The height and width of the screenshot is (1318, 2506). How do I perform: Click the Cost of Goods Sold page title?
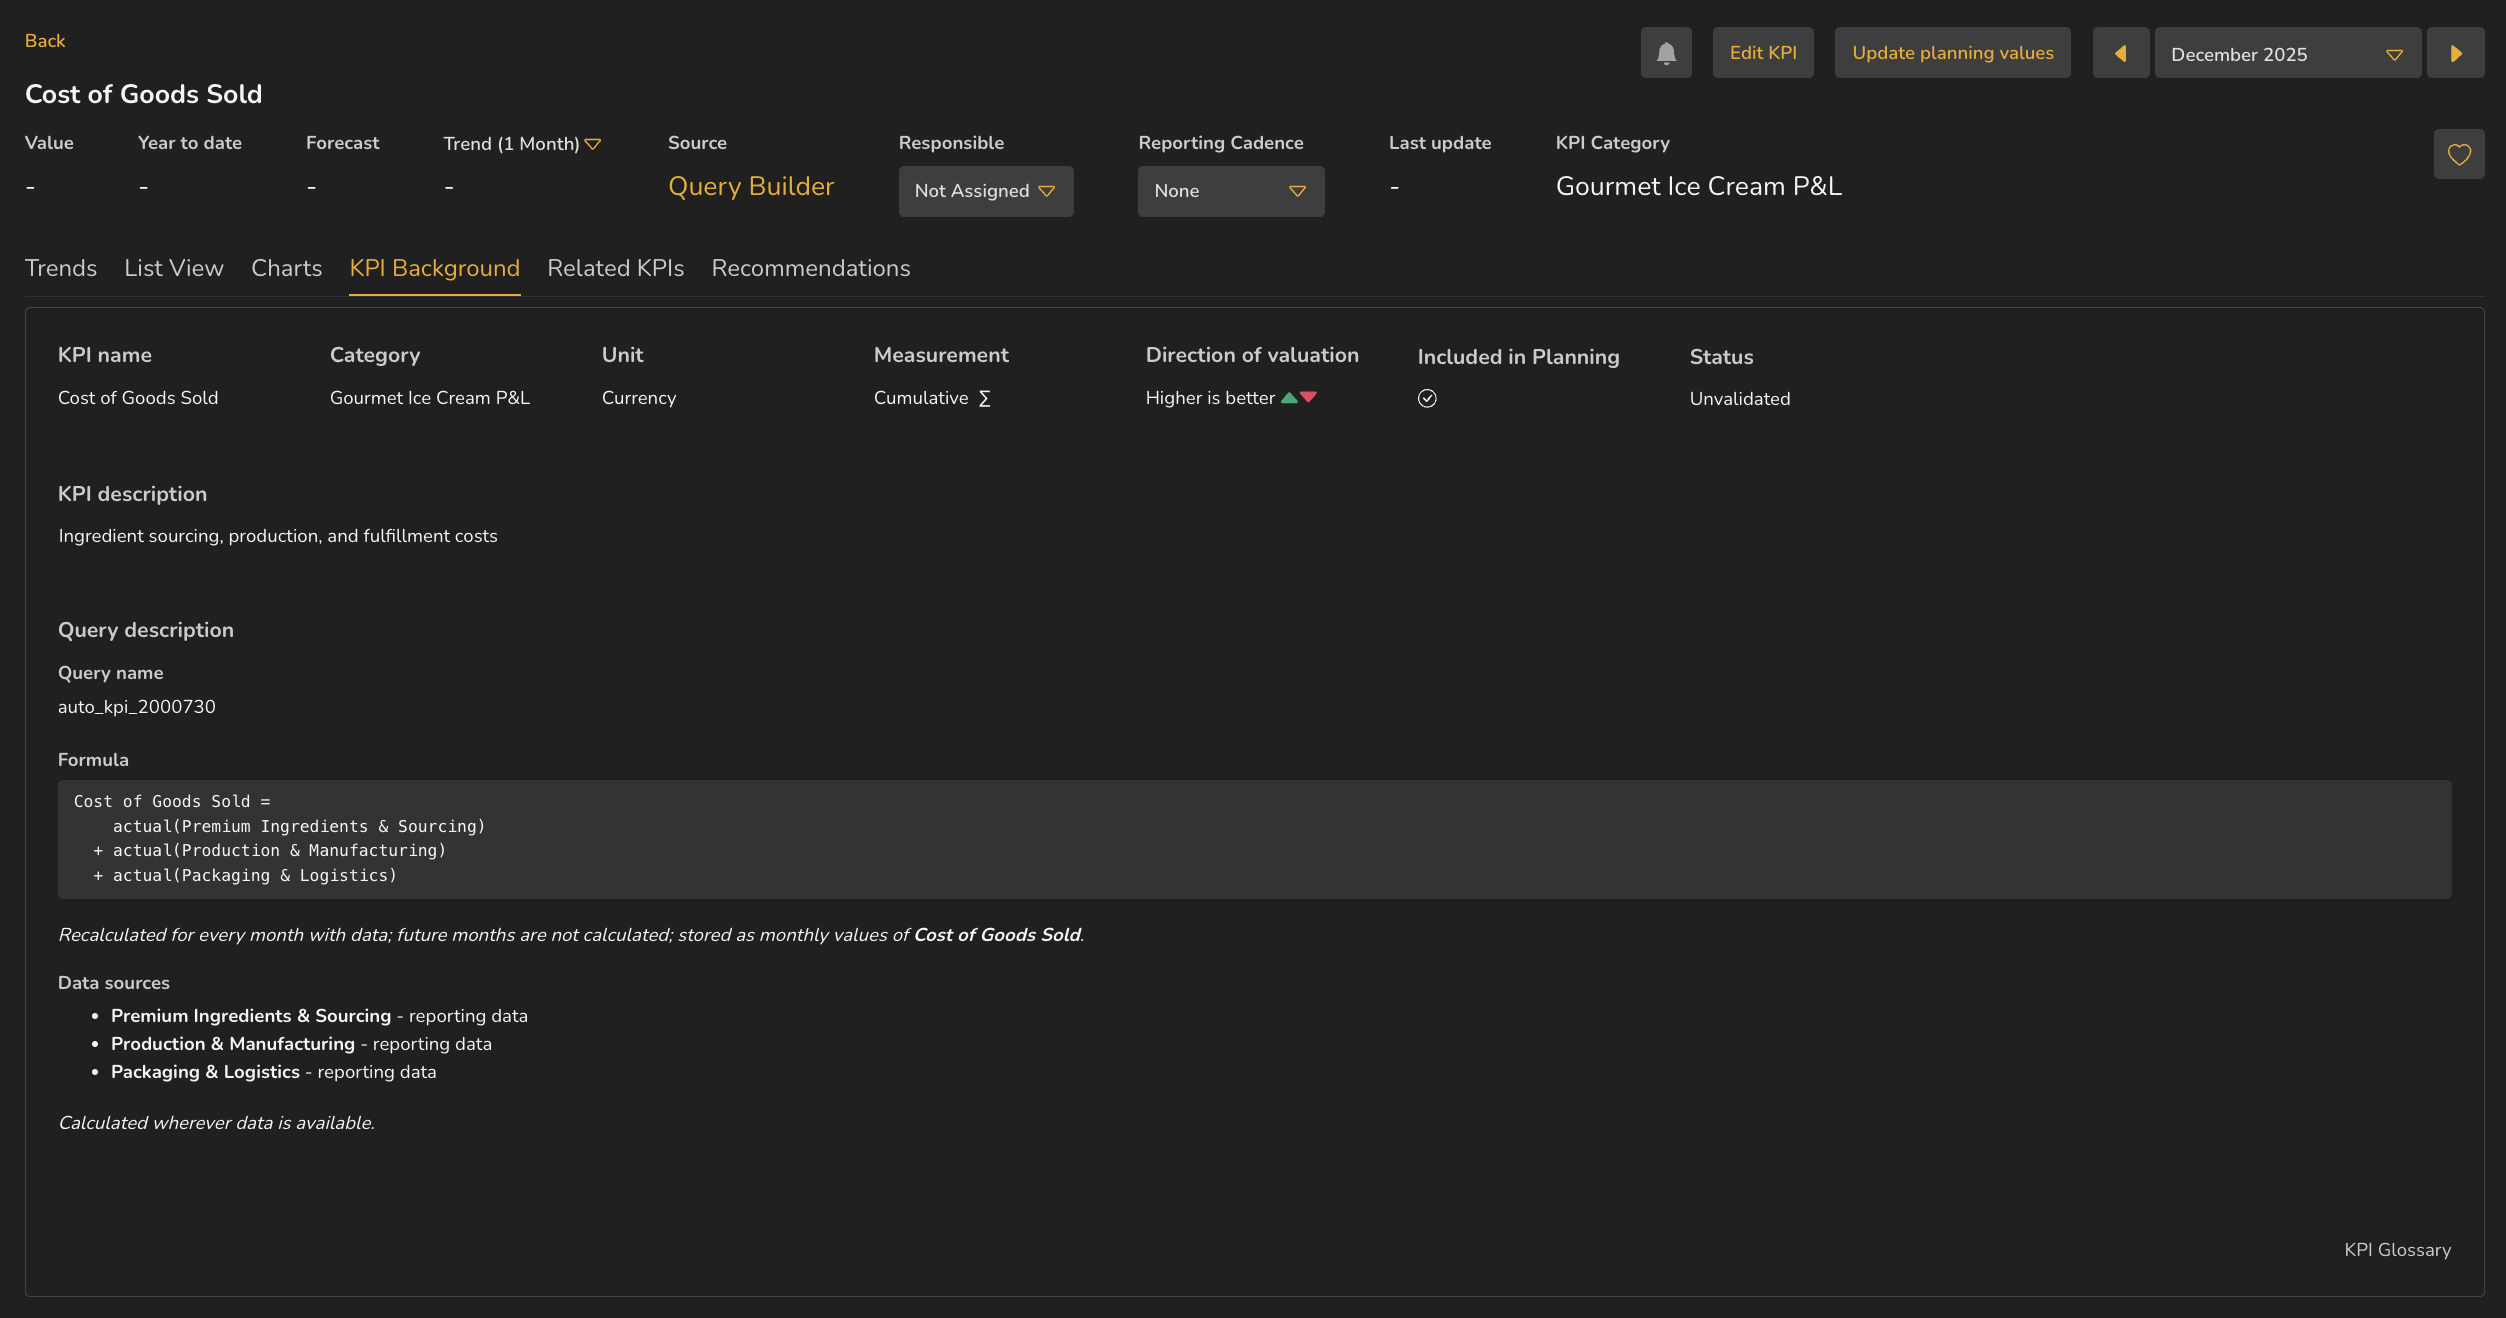[x=144, y=94]
